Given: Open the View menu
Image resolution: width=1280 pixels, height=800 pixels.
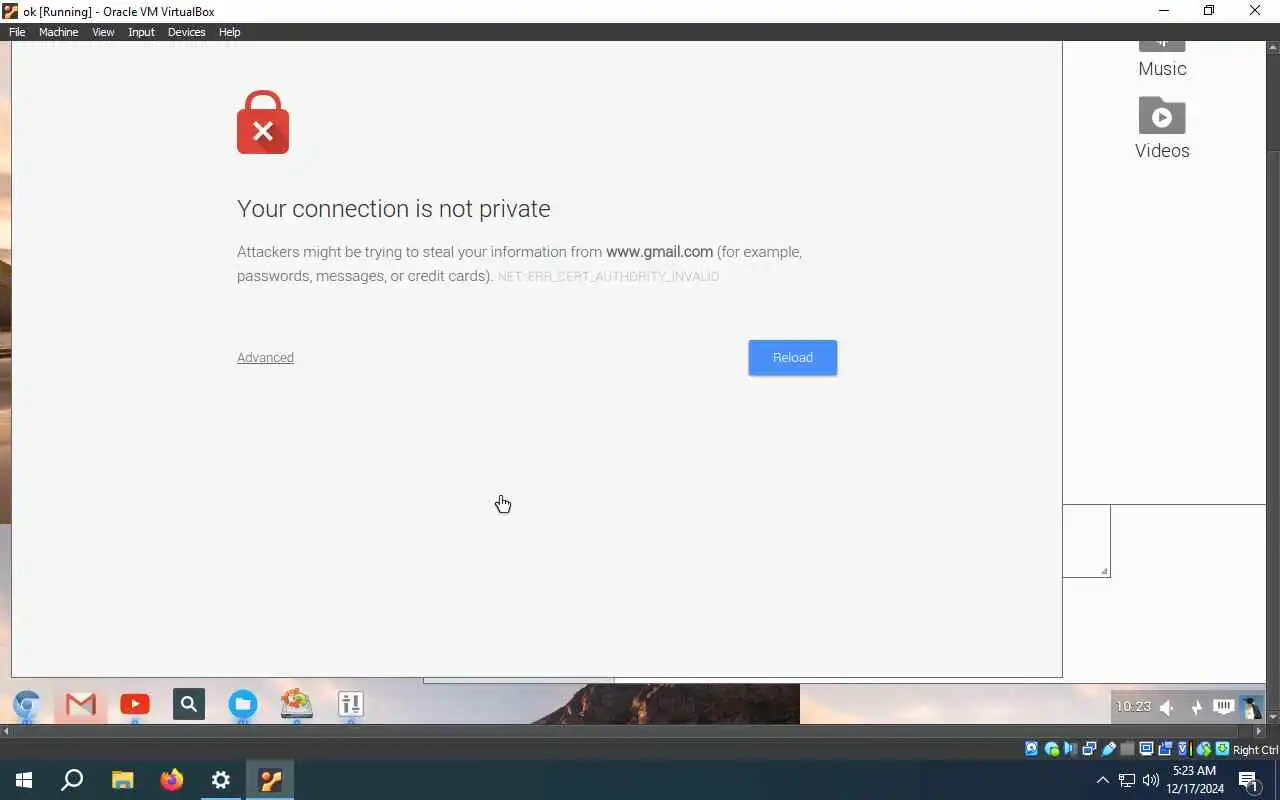Looking at the screenshot, I should coord(103,32).
